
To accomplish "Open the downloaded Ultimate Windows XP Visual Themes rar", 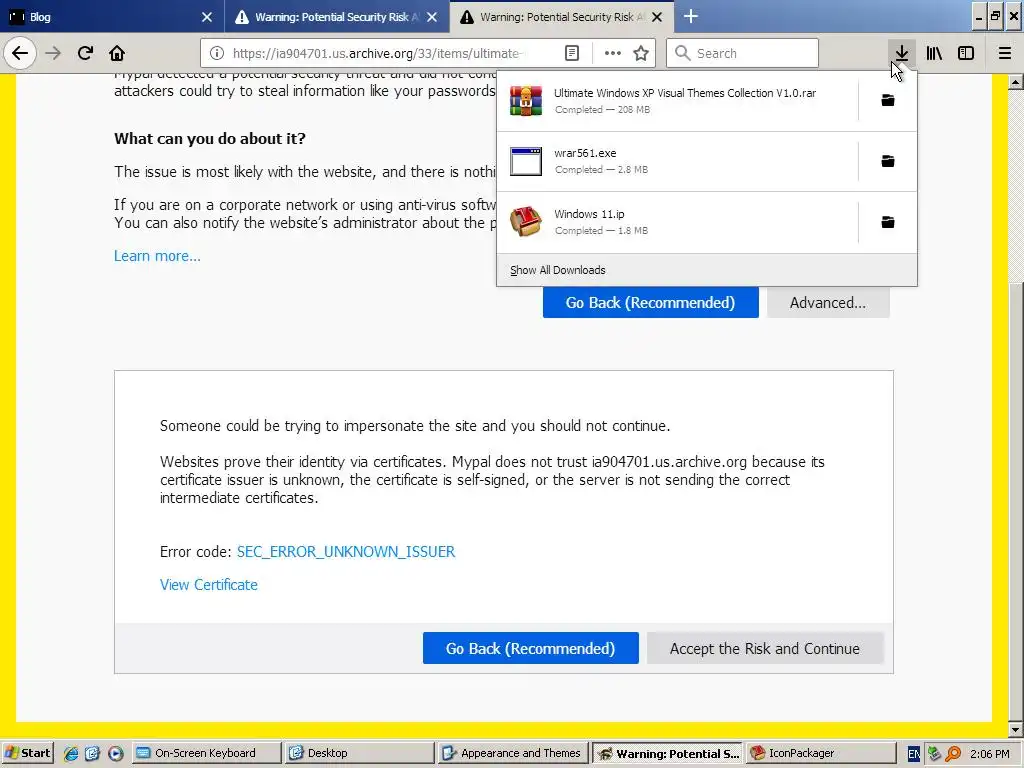I will tap(677, 101).
